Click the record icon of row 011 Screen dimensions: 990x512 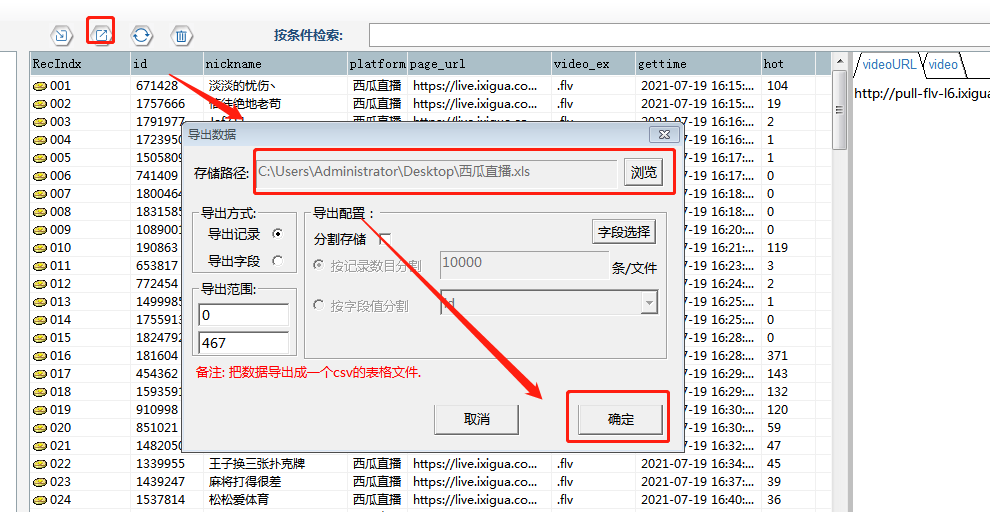point(40,266)
